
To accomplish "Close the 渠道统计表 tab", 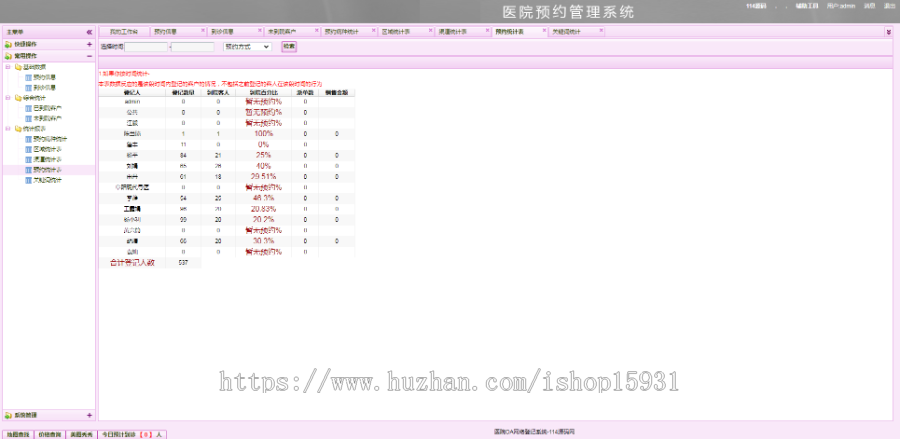I will [x=487, y=30].
